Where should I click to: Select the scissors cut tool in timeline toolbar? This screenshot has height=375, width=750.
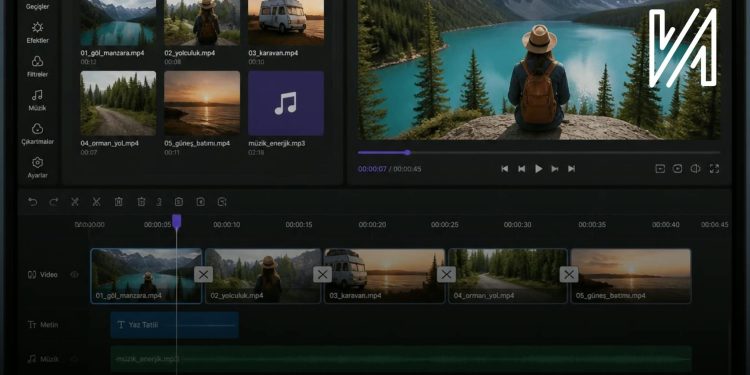point(96,202)
